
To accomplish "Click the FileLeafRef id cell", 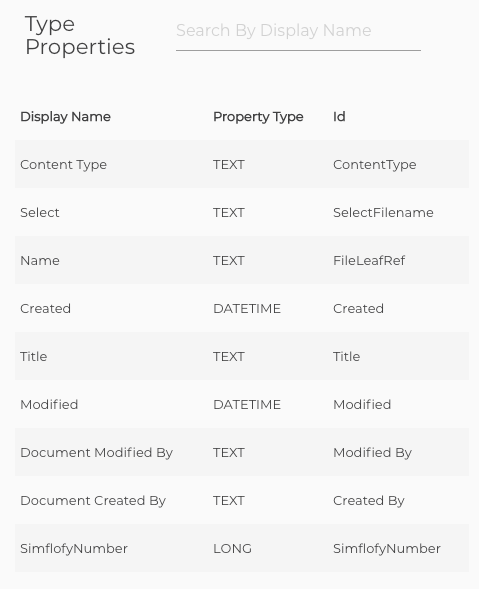I will click(369, 260).
